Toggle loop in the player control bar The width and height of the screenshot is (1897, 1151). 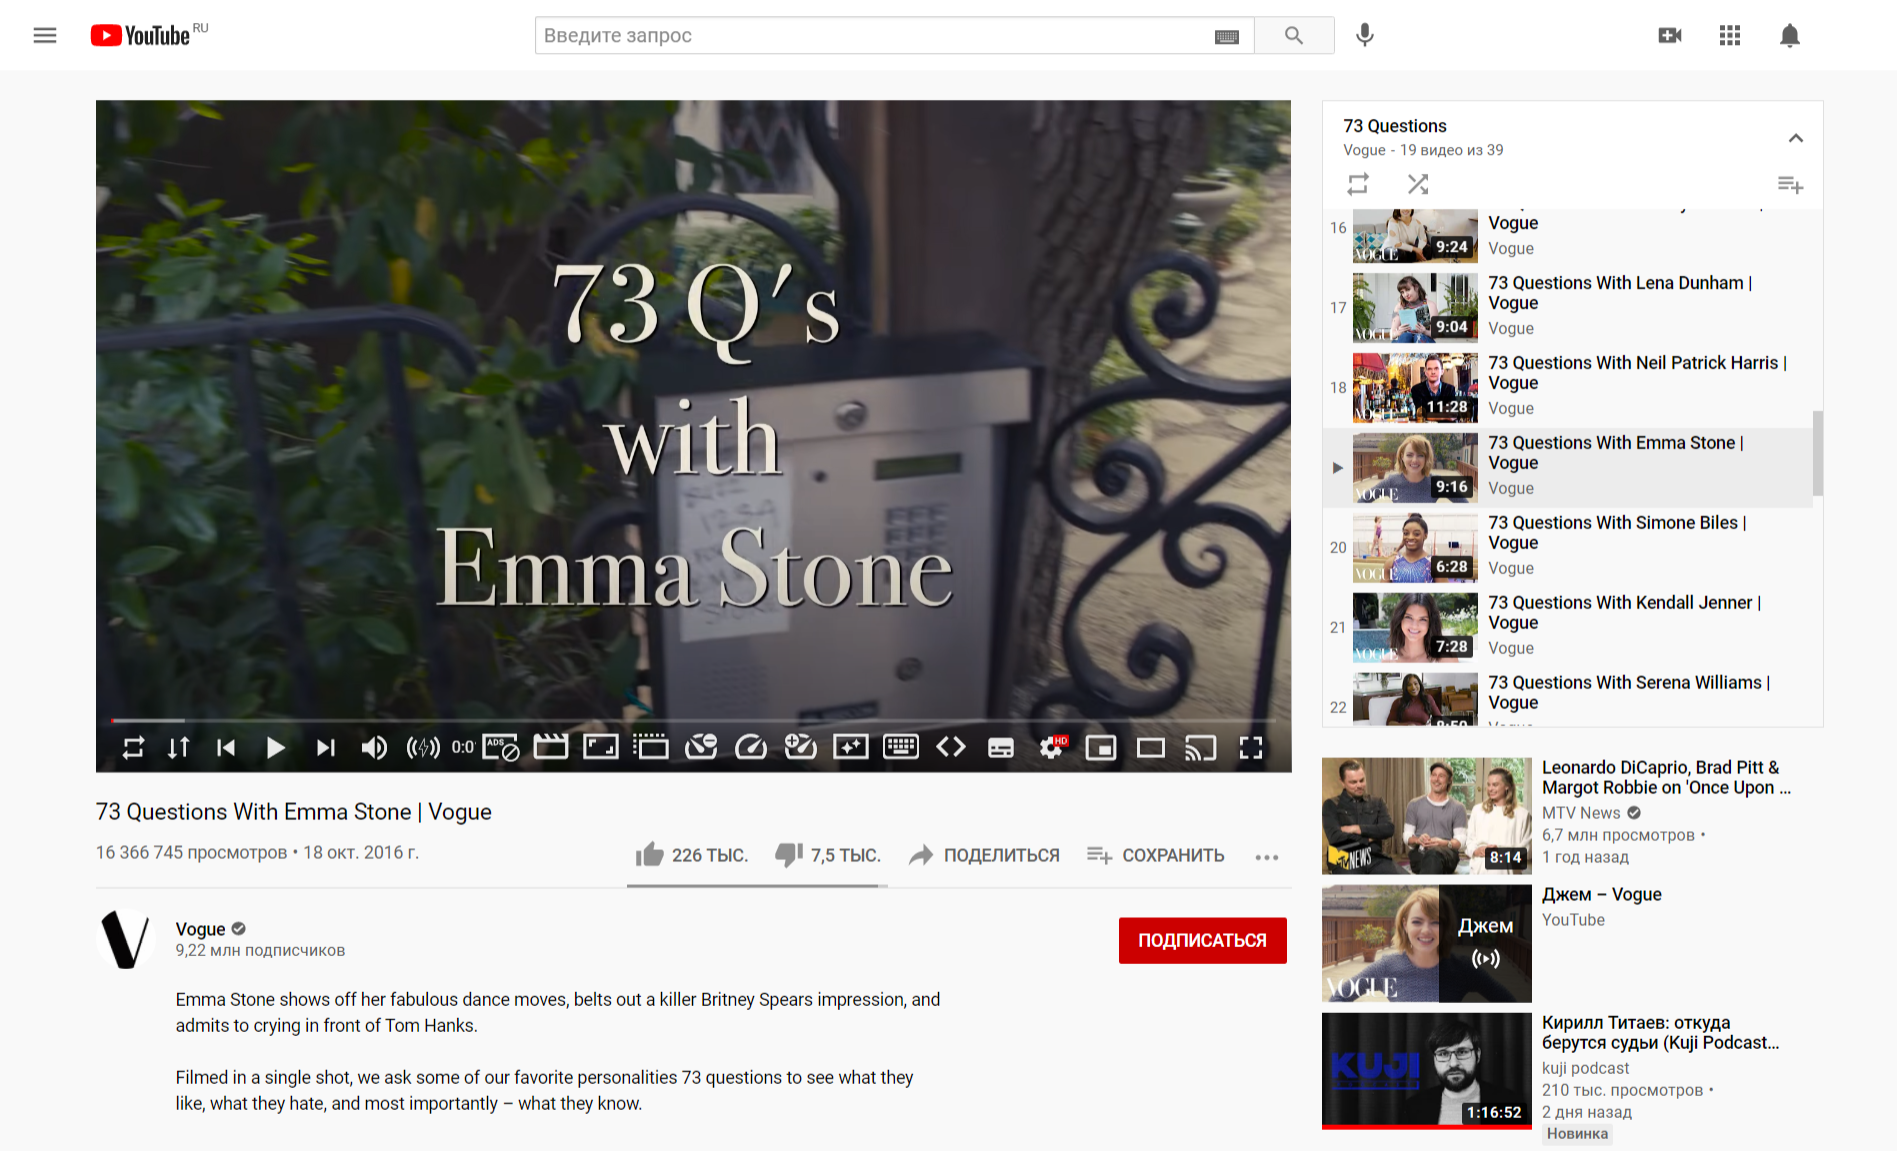pyautogui.click(x=133, y=748)
